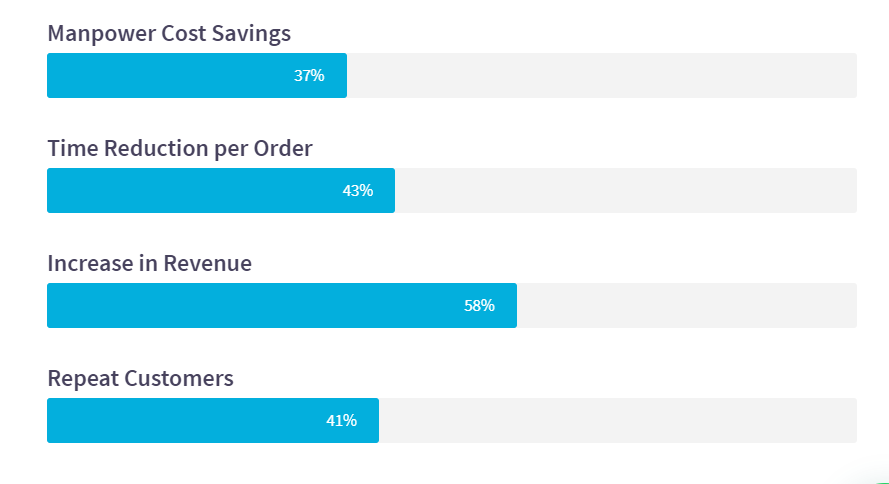Click the 58% value label
This screenshot has height=484, width=889.
pyautogui.click(x=479, y=305)
